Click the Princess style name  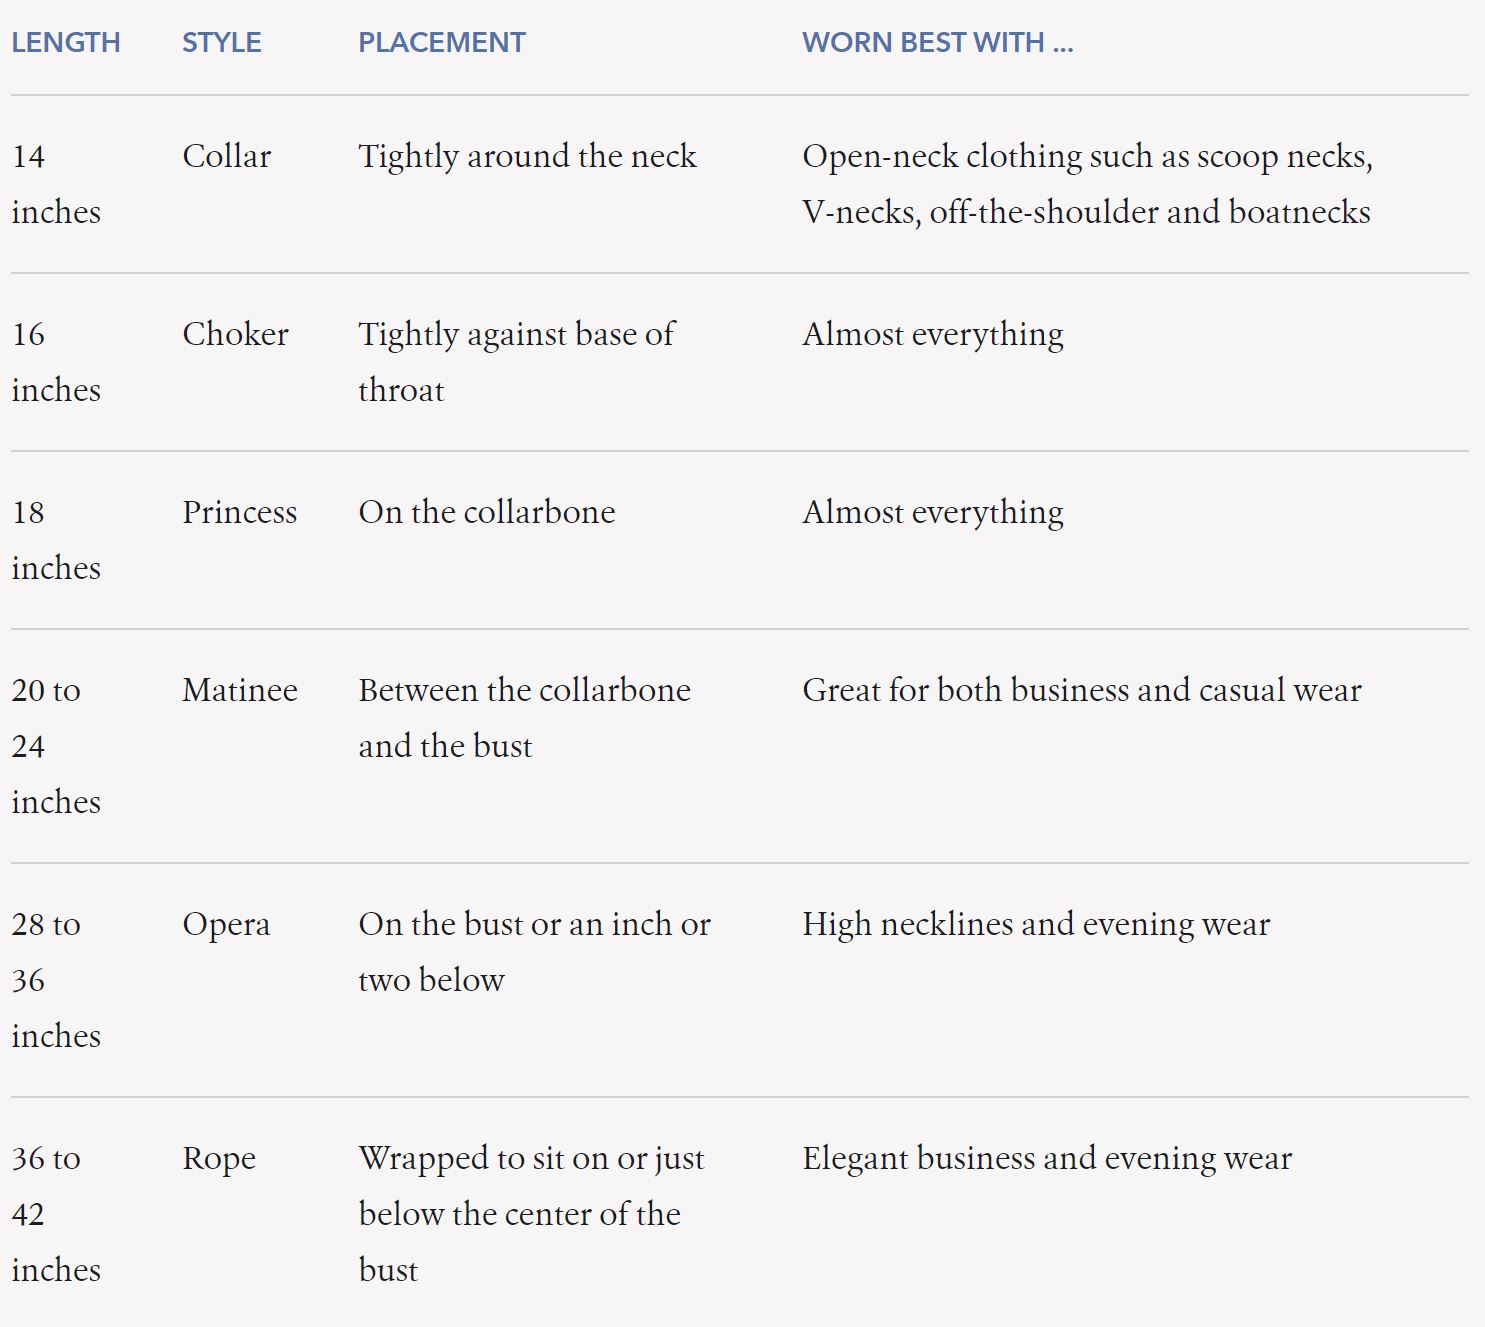(x=239, y=513)
